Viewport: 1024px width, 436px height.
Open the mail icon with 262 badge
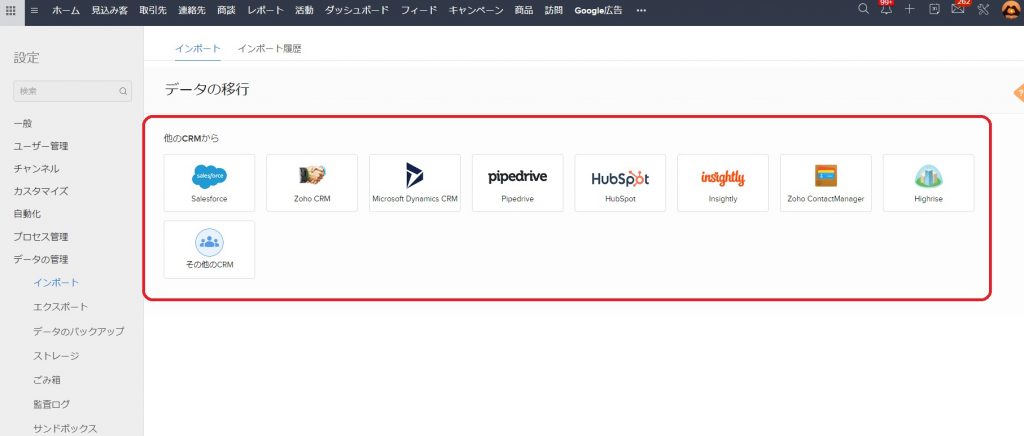958,8
